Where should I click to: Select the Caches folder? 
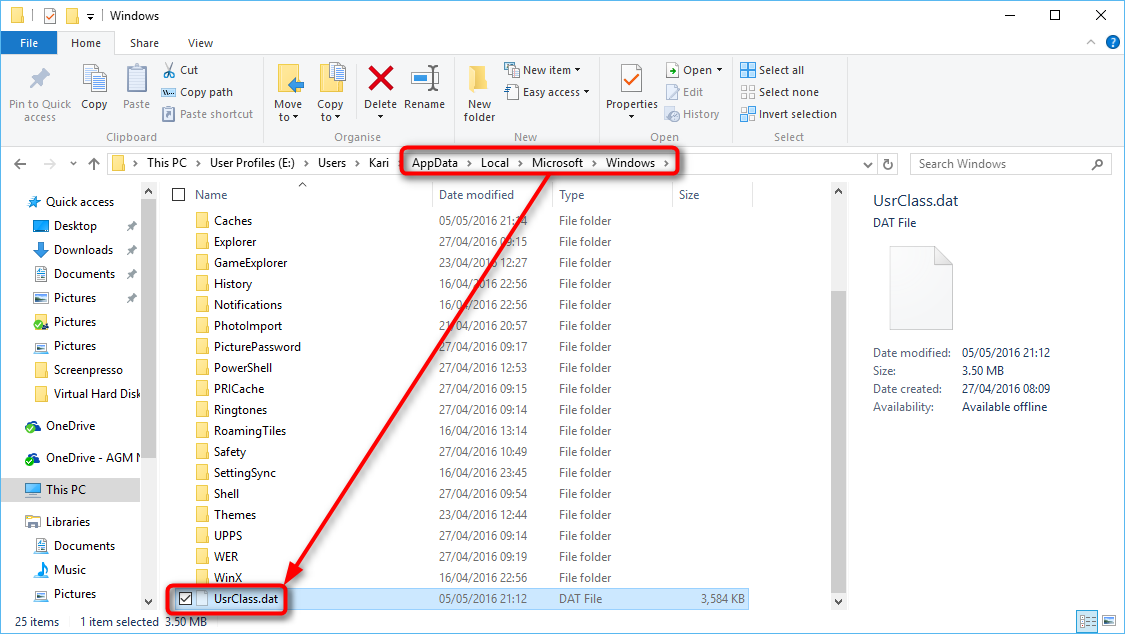[232, 221]
